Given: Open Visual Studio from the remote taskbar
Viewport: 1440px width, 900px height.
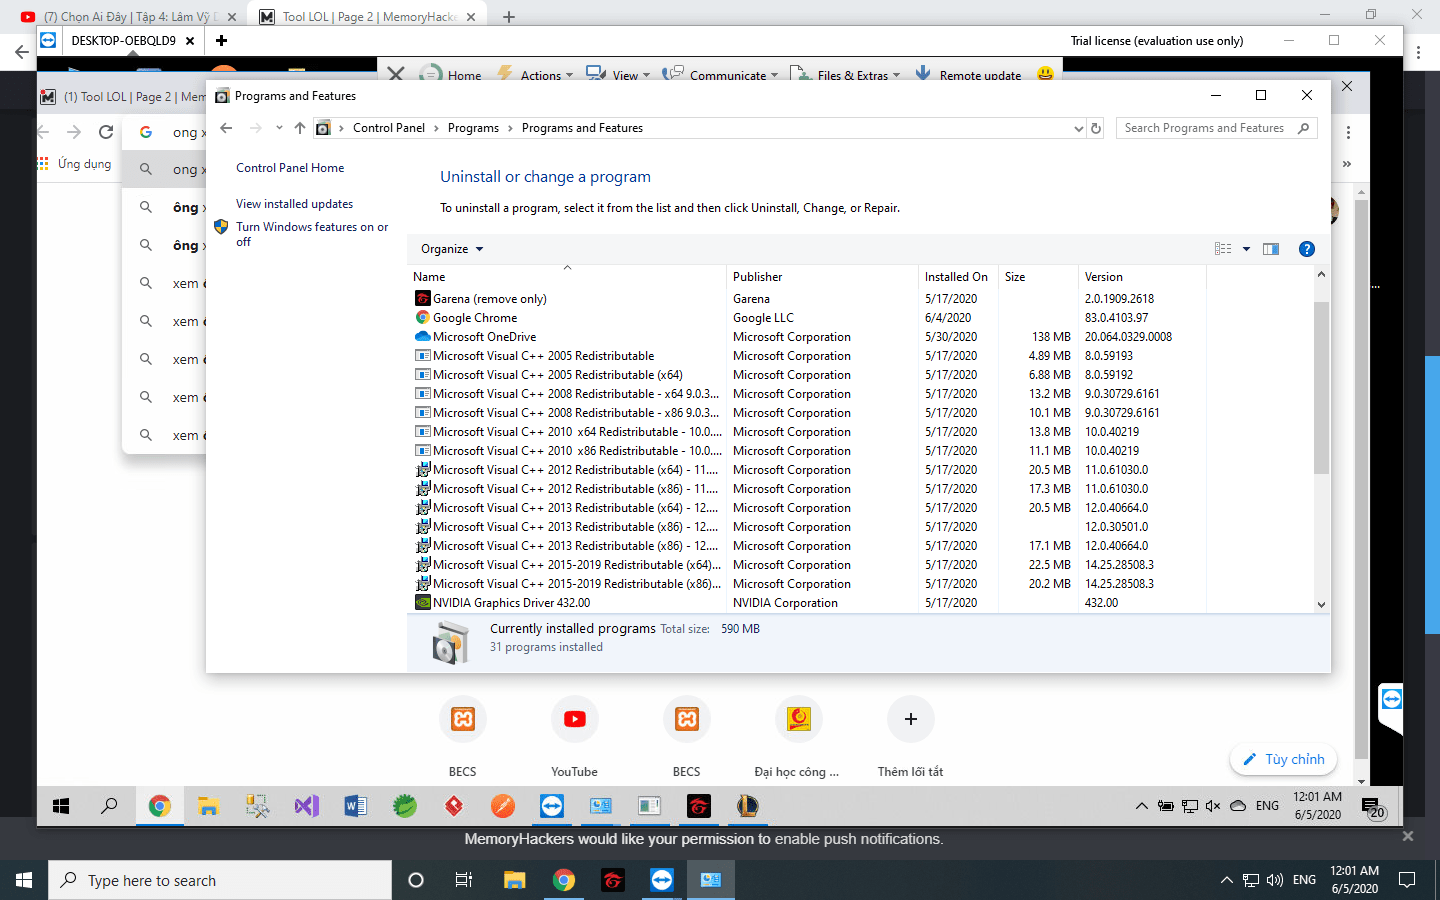Looking at the screenshot, I should pos(306,806).
